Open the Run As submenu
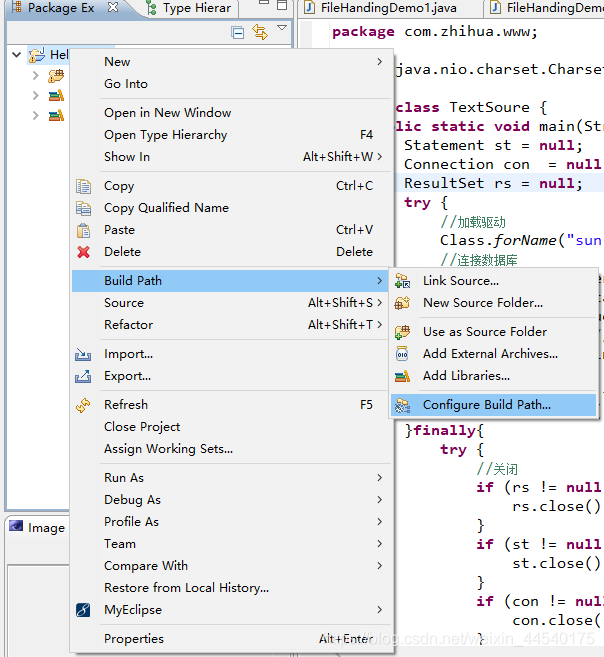The width and height of the screenshot is (604, 657). (232, 478)
